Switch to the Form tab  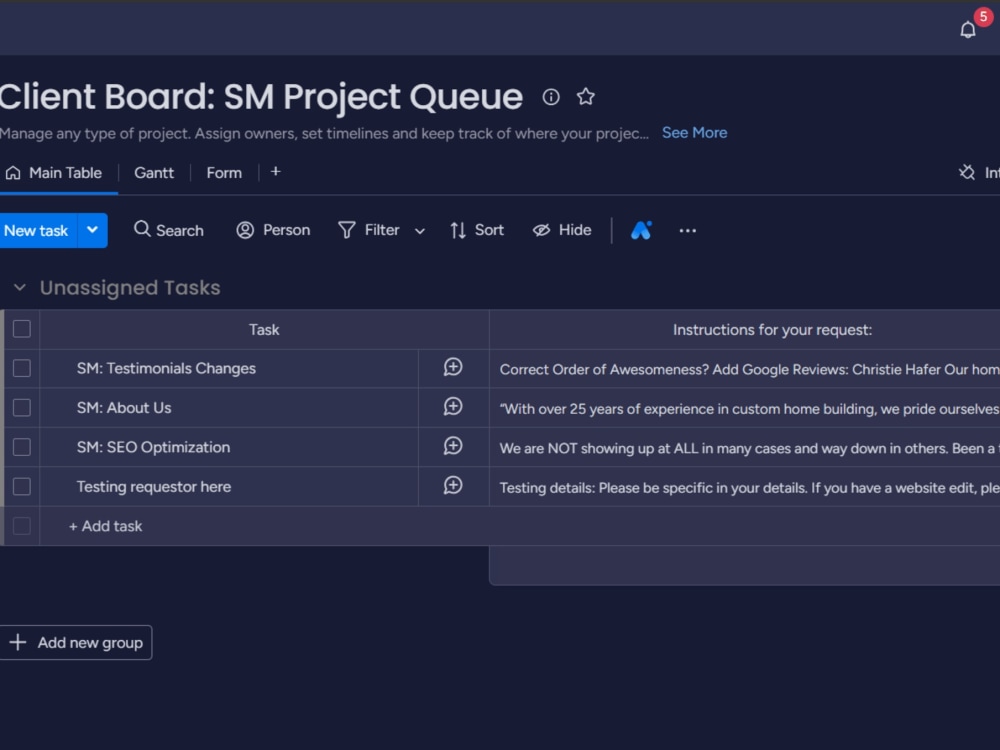(x=224, y=173)
